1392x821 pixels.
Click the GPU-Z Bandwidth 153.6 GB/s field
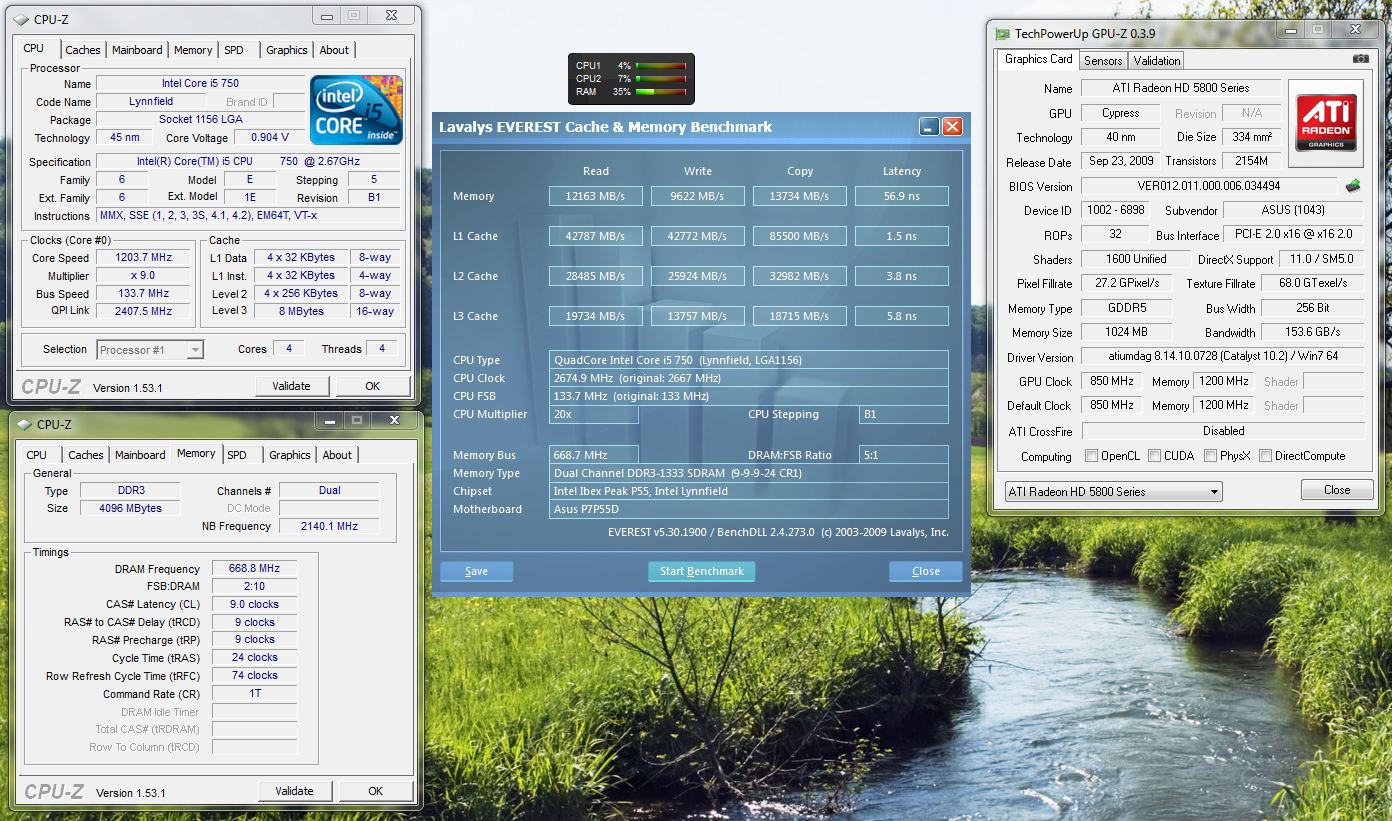[x=1313, y=332]
